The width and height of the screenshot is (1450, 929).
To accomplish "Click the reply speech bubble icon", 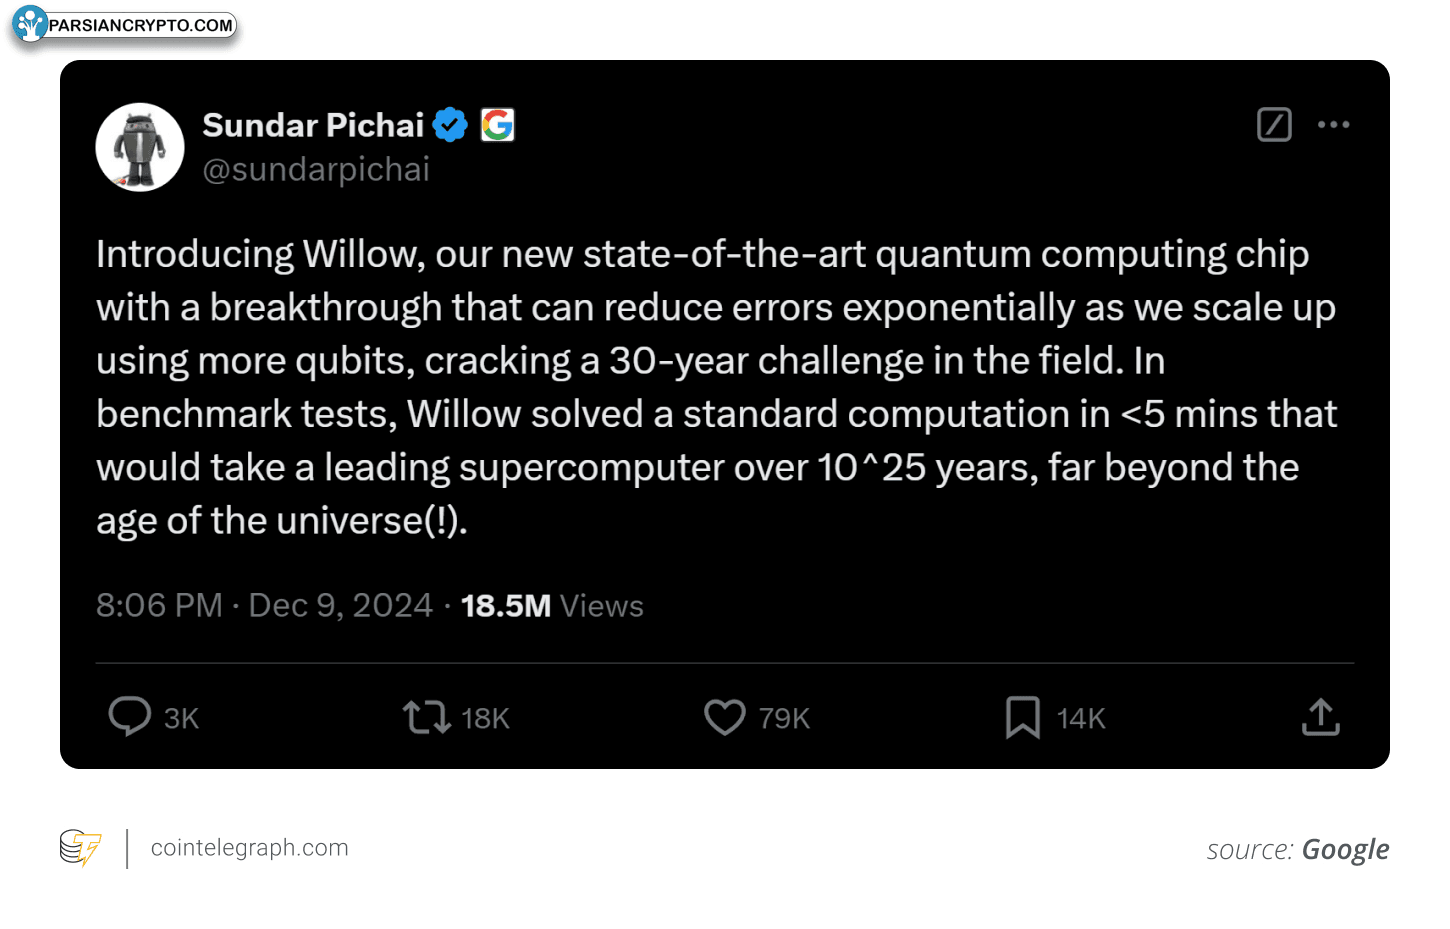I will 129,717.
